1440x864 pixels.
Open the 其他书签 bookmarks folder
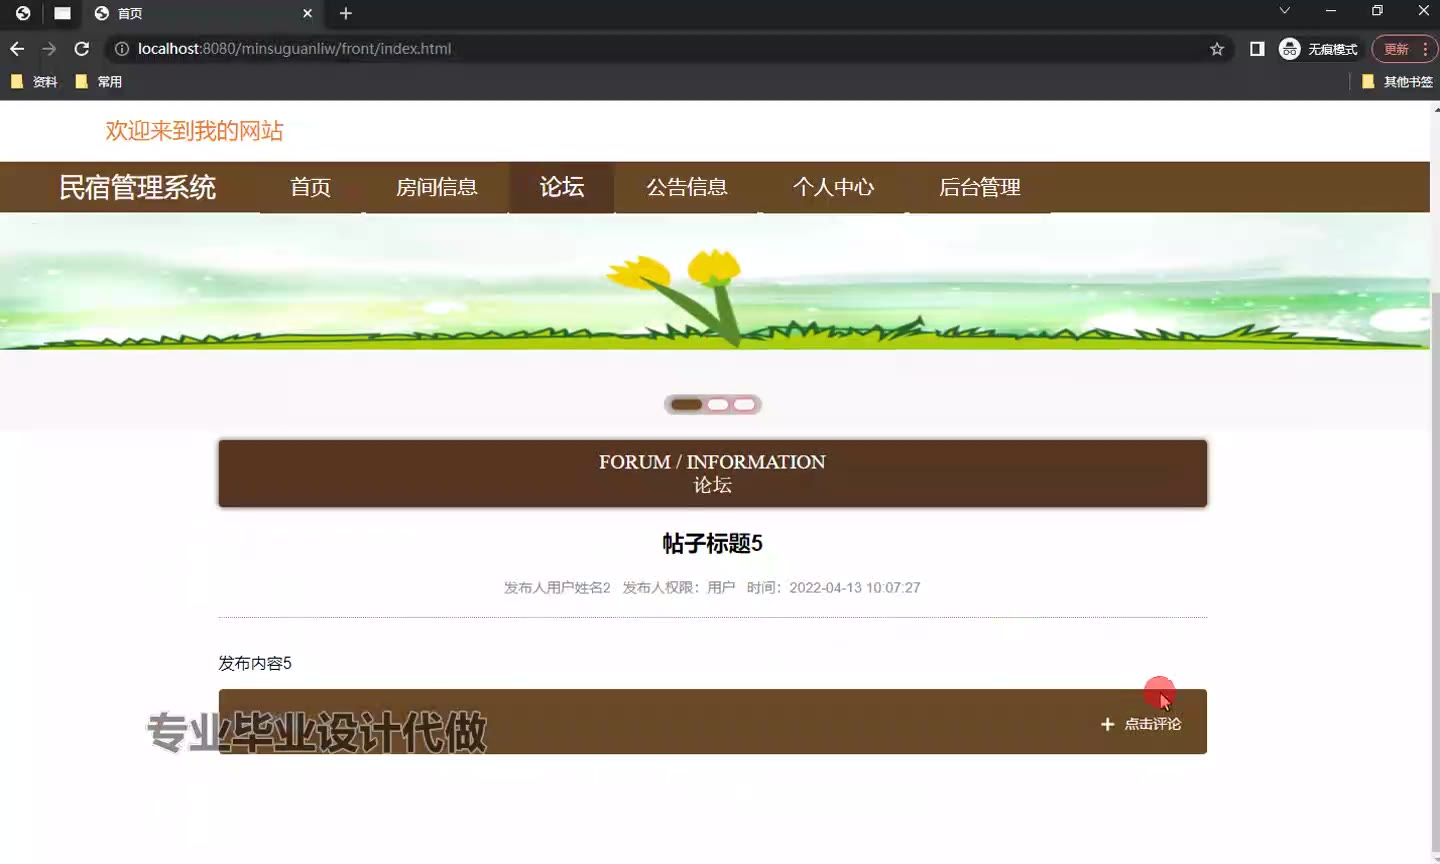coord(1398,82)
